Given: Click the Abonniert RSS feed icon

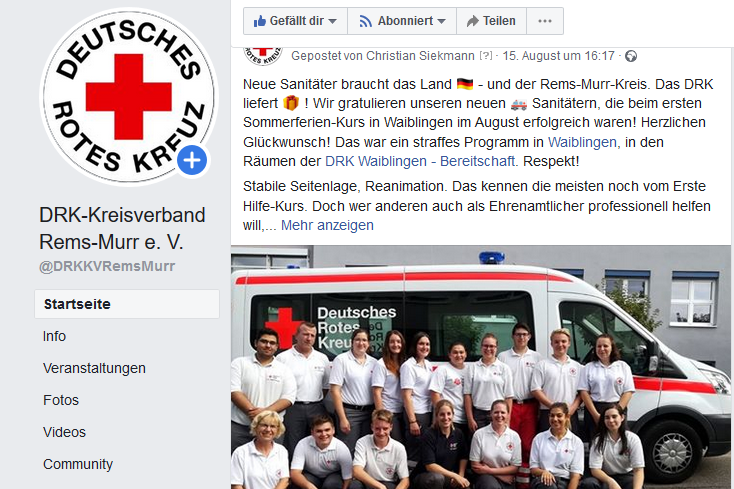Looking at the screenshot, I should pyautogui.click(x=366, y=21).
